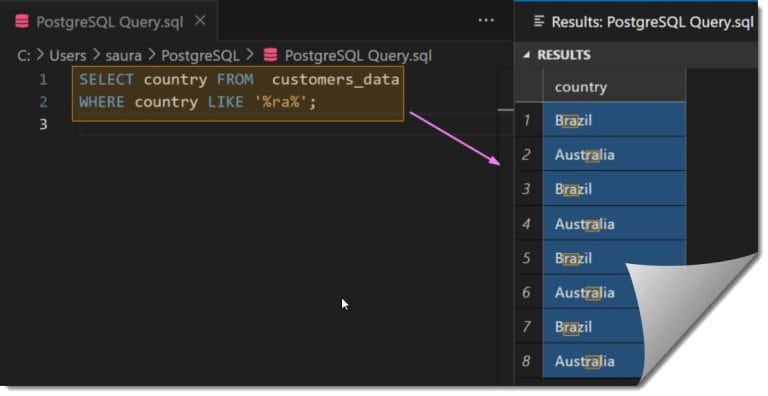Viewport: 768px width, 396px height.
Task: Open the PostgreSQL folder breadcrumb segment
Action: (x=200, y=56)
